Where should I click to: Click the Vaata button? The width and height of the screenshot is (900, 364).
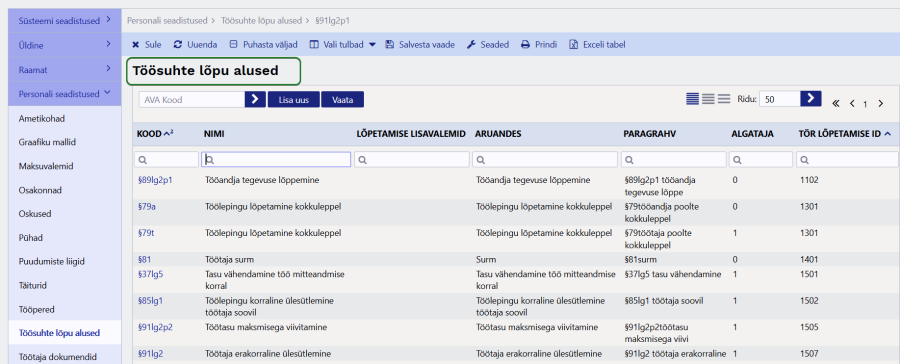[342, 99]
